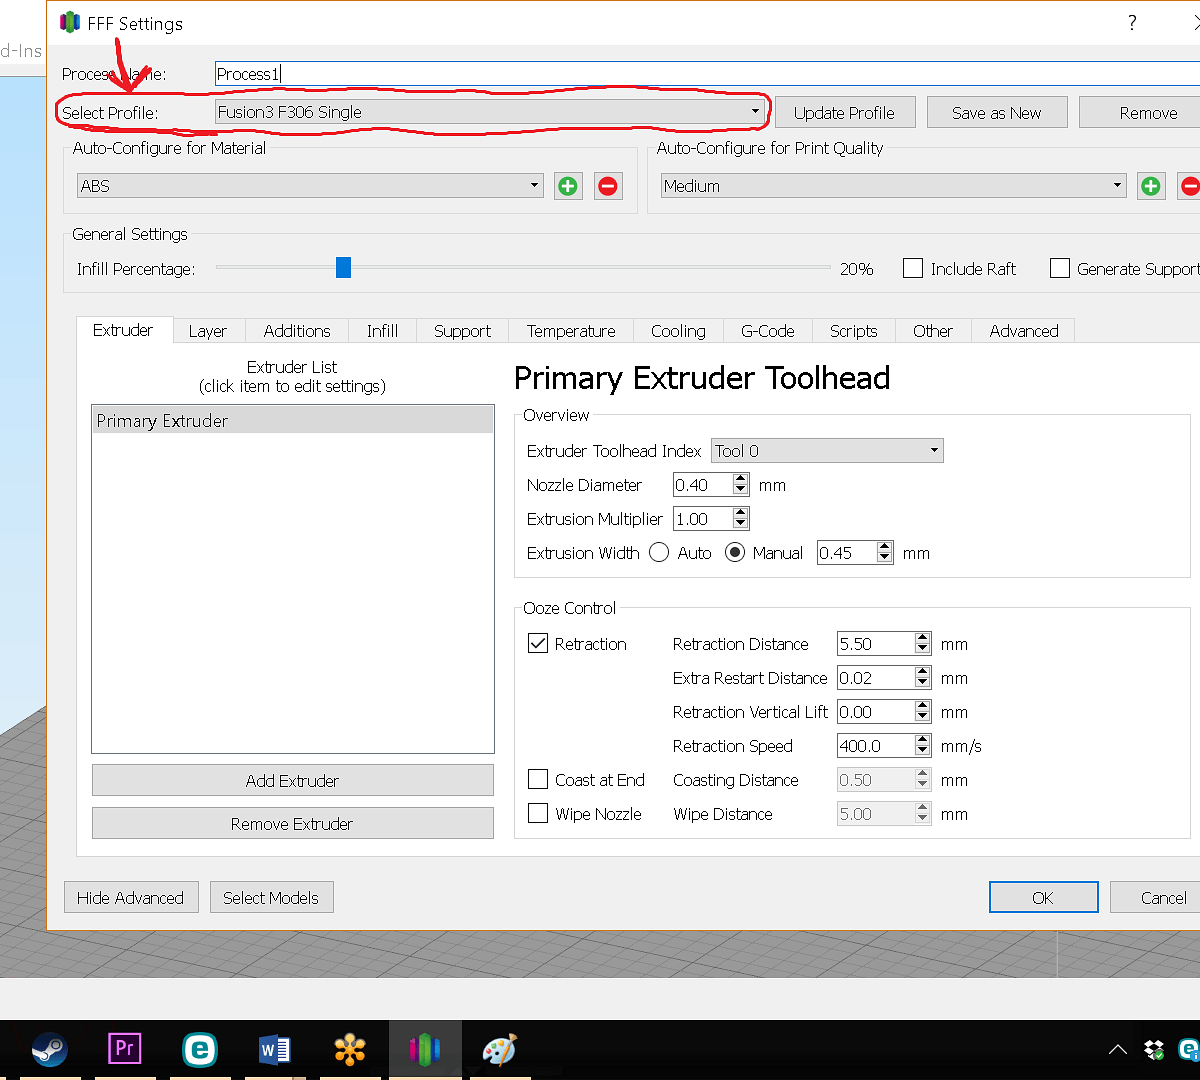The image size is (1200, 1080).
Task: Open the ABS material dropdown
Action: point(311,186)
